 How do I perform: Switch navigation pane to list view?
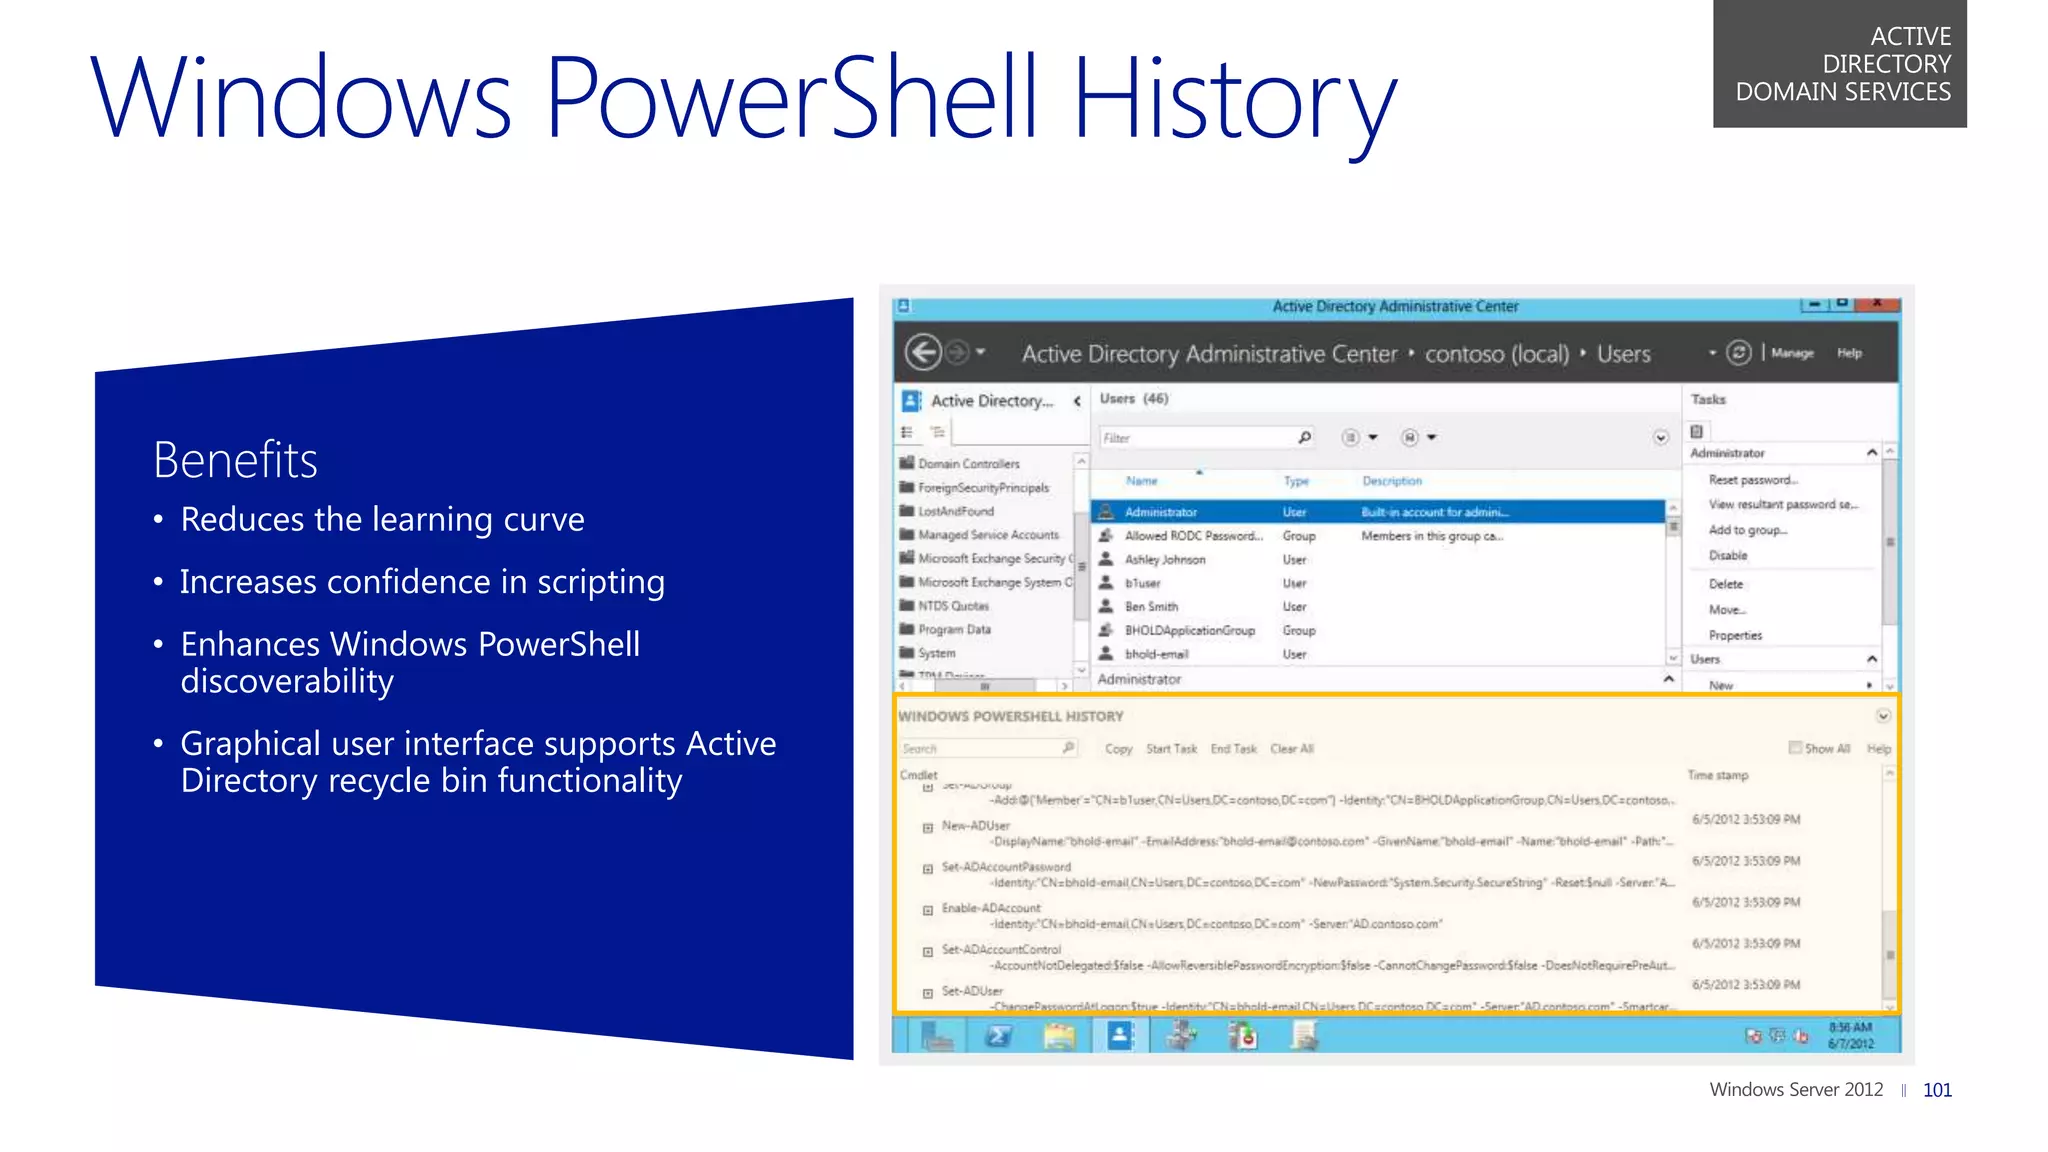[907, 432]
